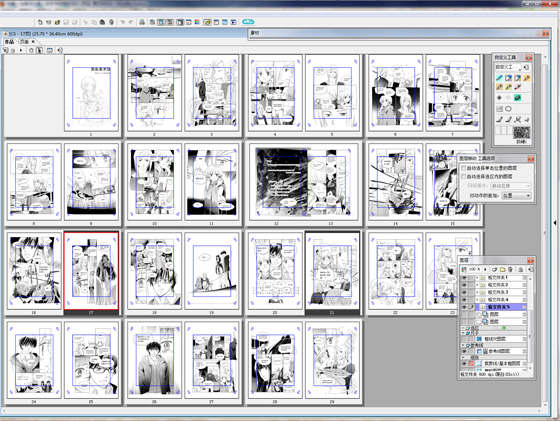Hide 组文件夹1 with its eye icon
Viewport: 560px width, 421px height.
(464, 278)
